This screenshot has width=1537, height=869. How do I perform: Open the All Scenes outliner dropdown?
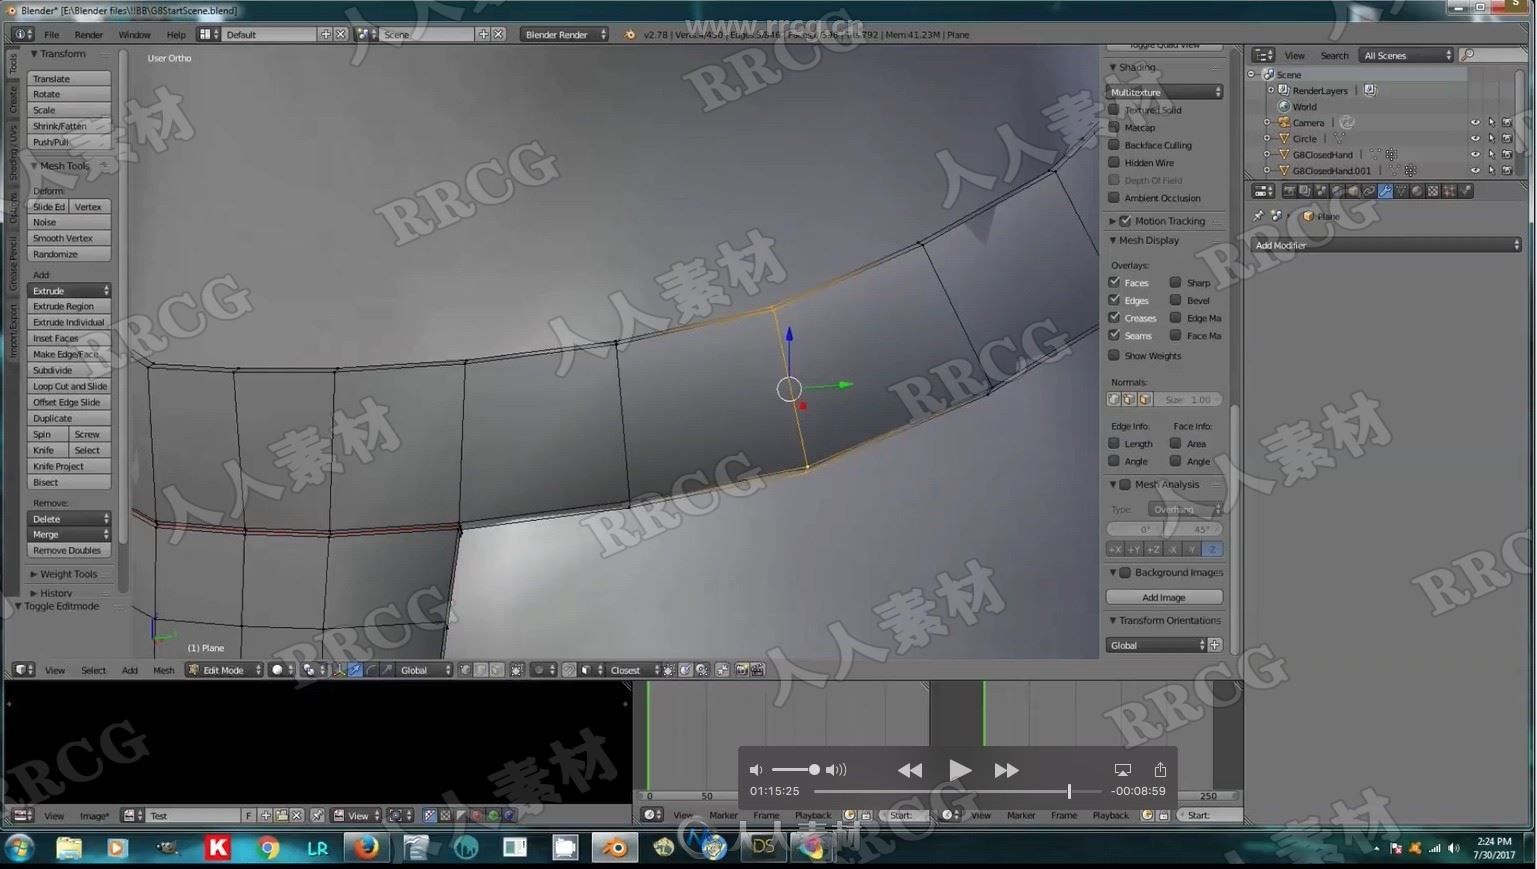click(x=1407, y=55)
